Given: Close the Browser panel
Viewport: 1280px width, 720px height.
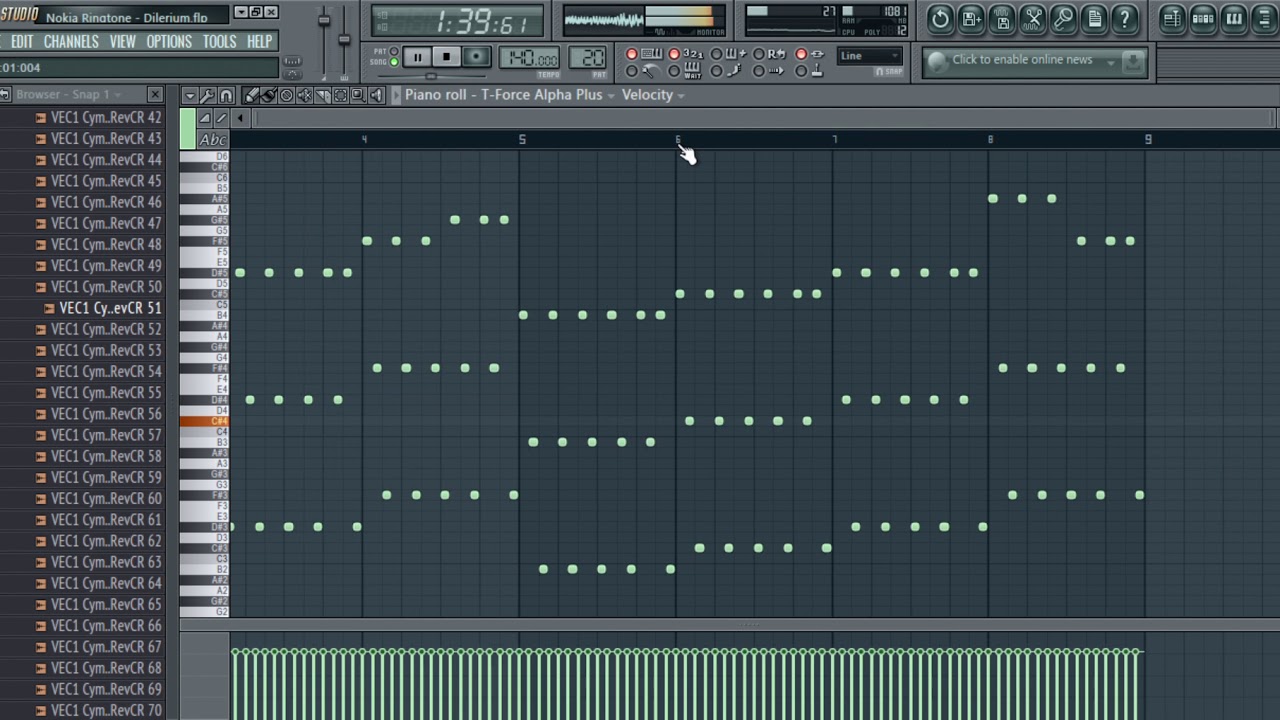Looking at the screenshot, I should point(155,94).
